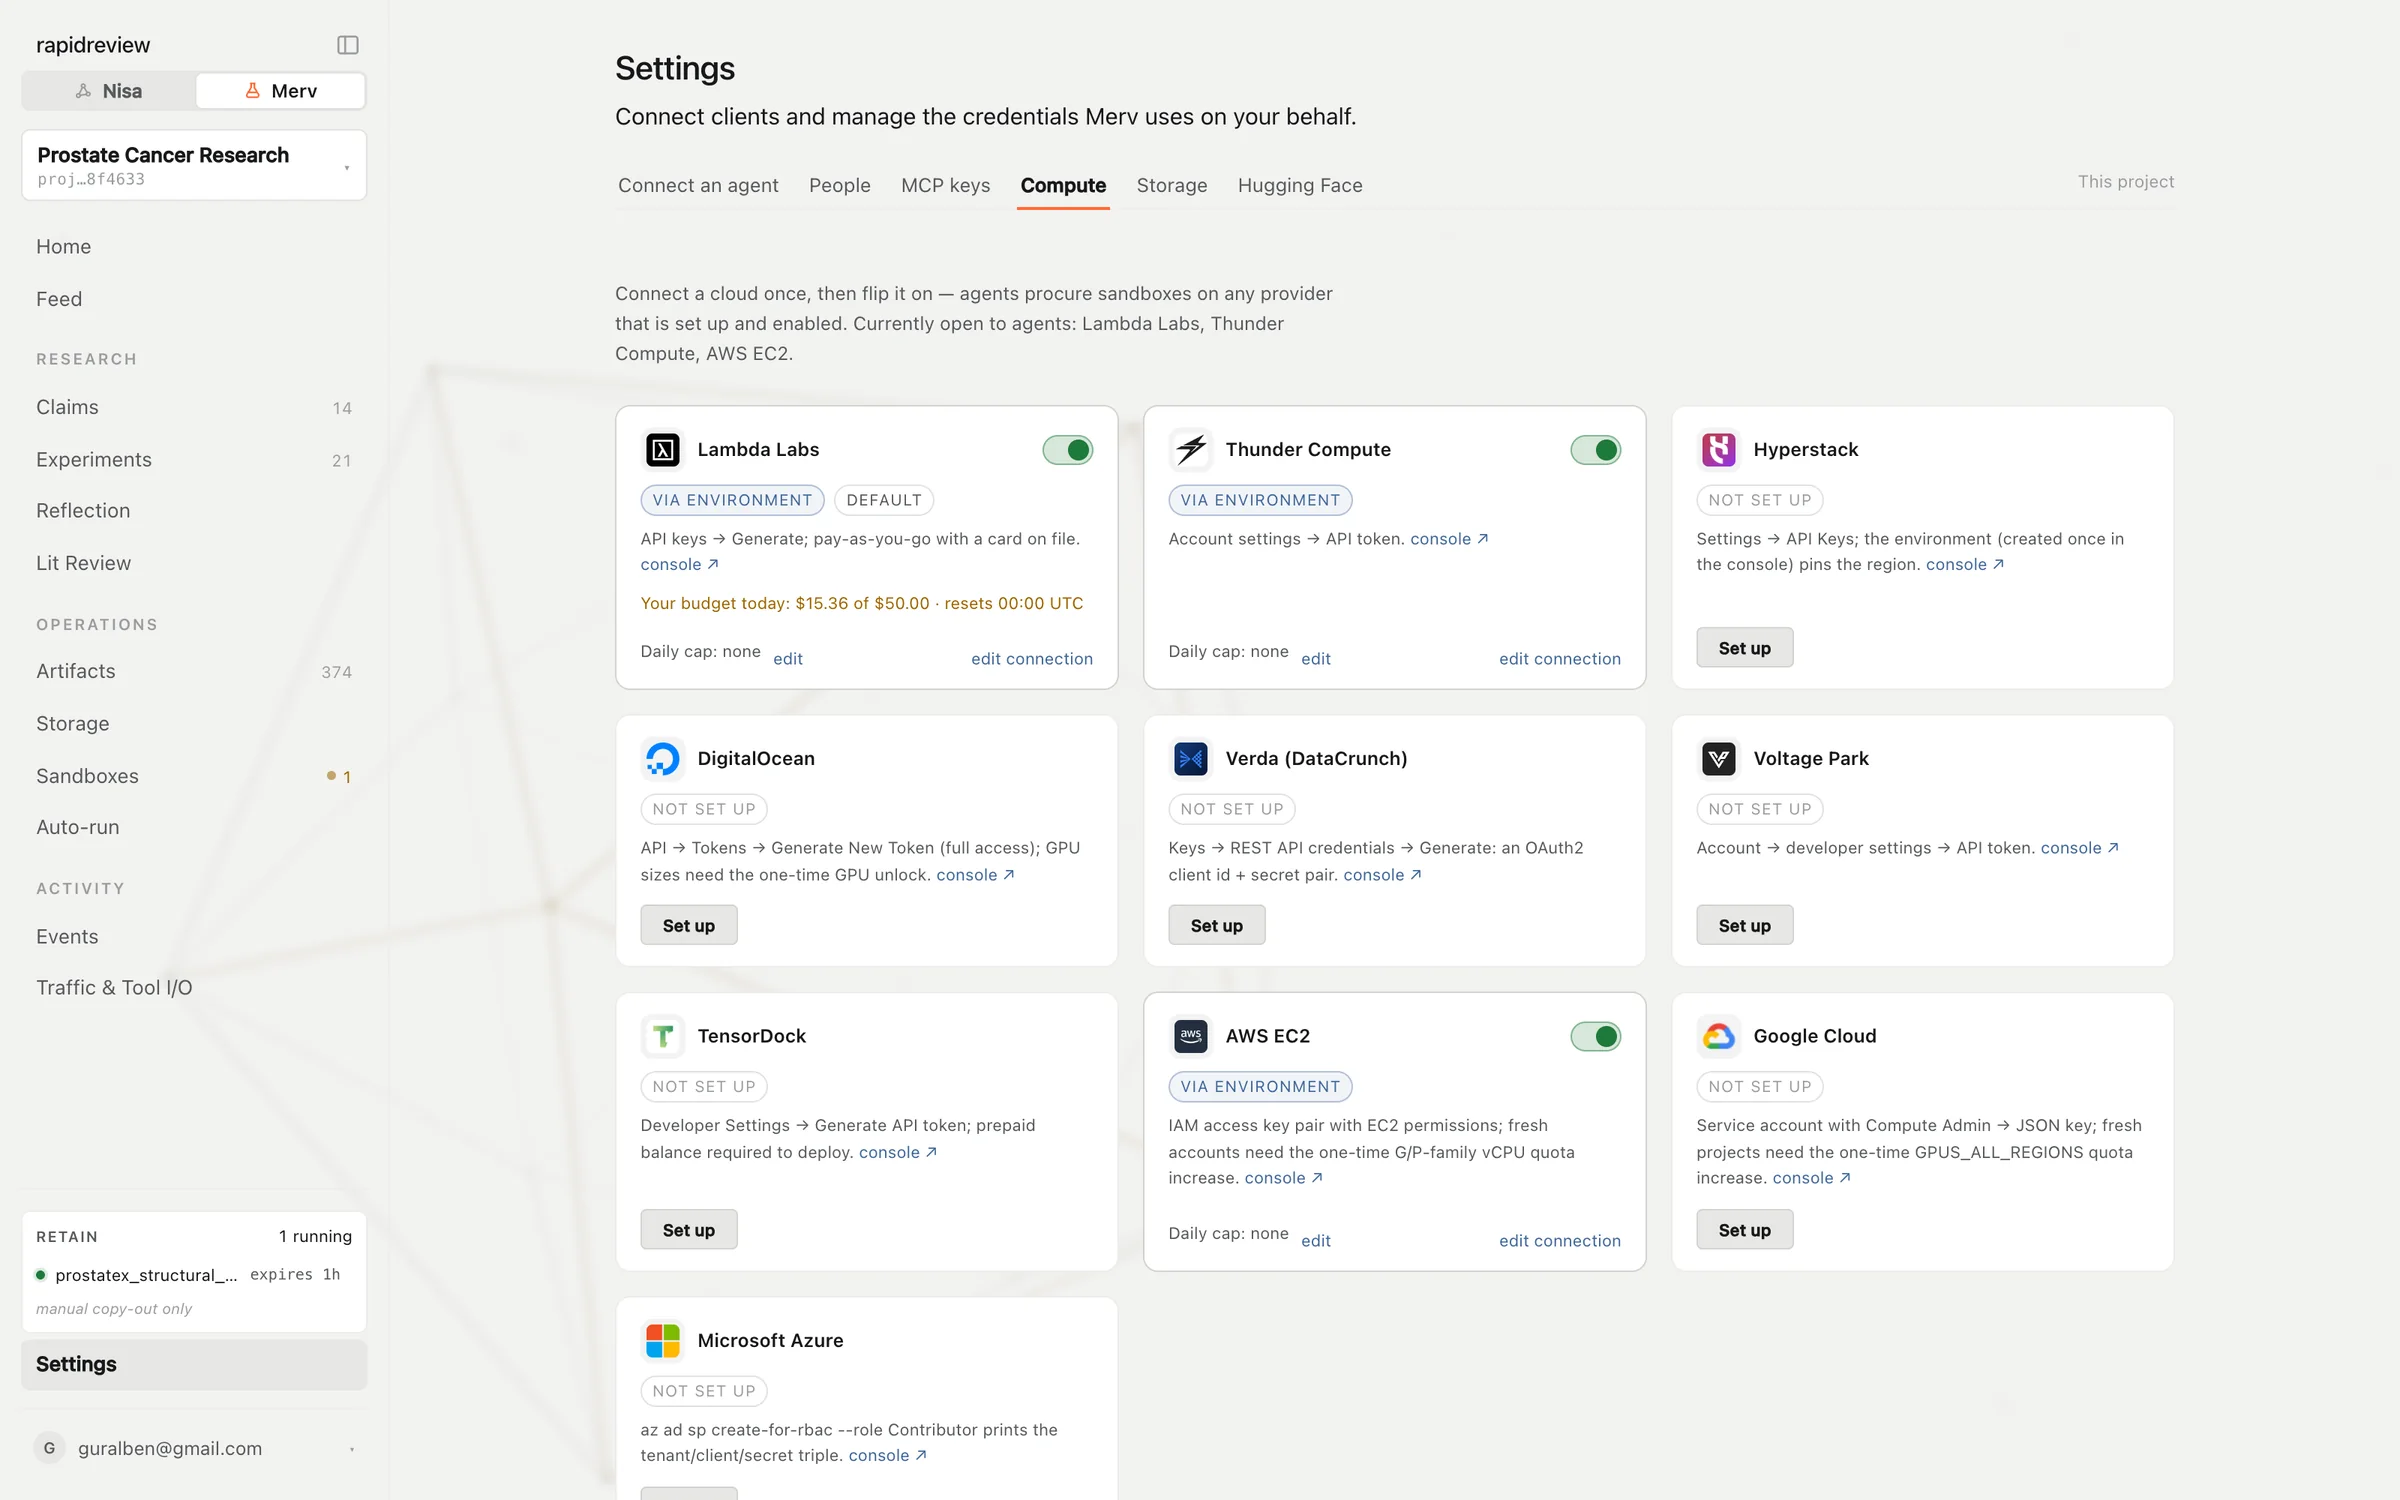The width and height of the screenshot is (2400, 1500).
Task: Click the DigitalOcean logo icon
Action: tap(662, 759)
